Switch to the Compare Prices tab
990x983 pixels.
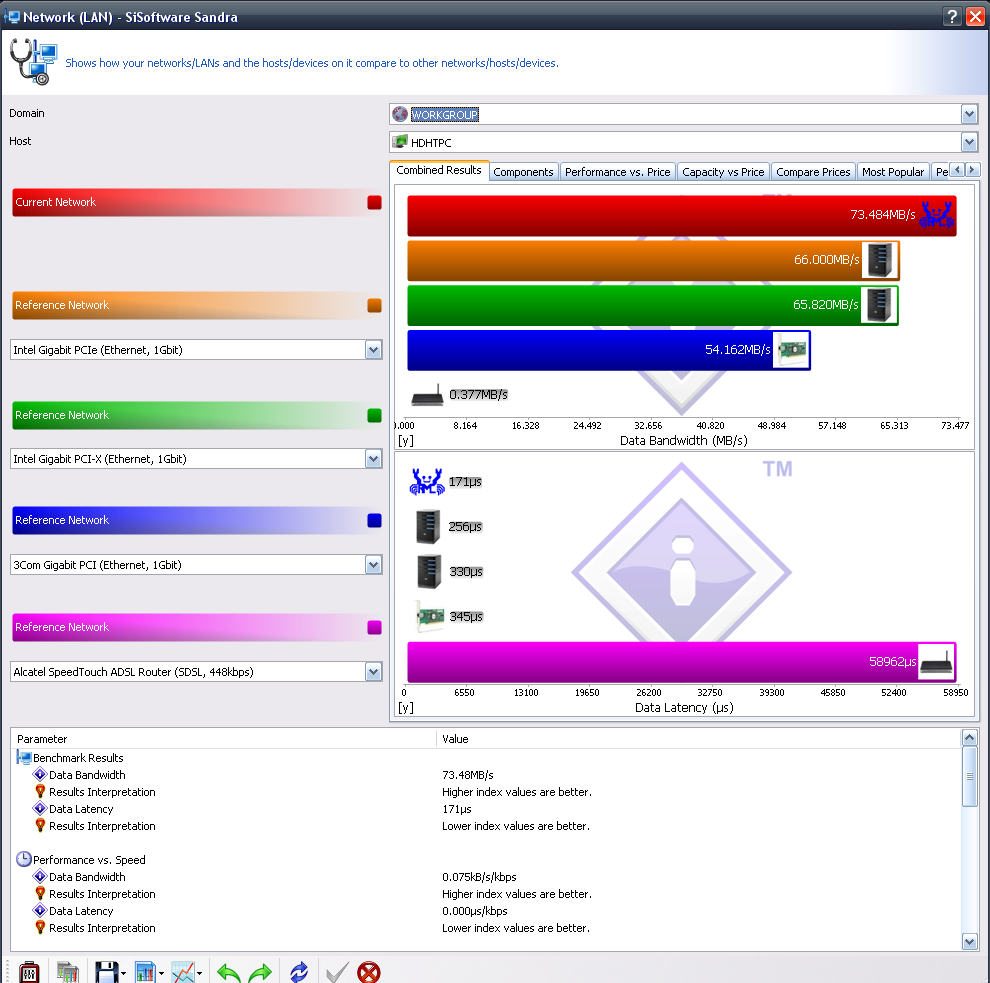pos(813,172)
